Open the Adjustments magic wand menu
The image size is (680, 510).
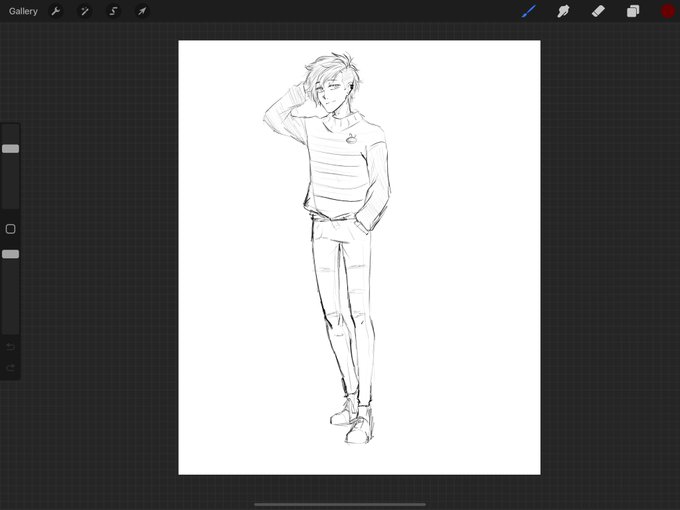point(85,11)
